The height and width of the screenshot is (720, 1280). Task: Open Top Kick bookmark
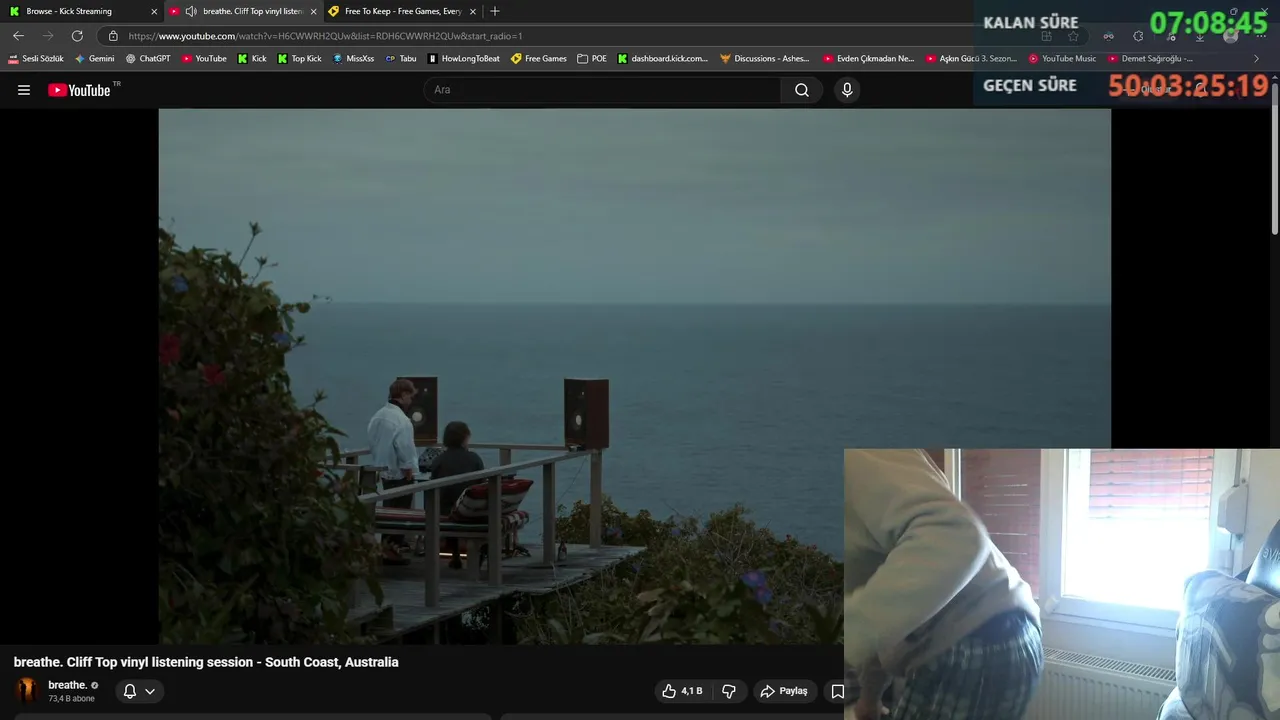click(299, 59)
